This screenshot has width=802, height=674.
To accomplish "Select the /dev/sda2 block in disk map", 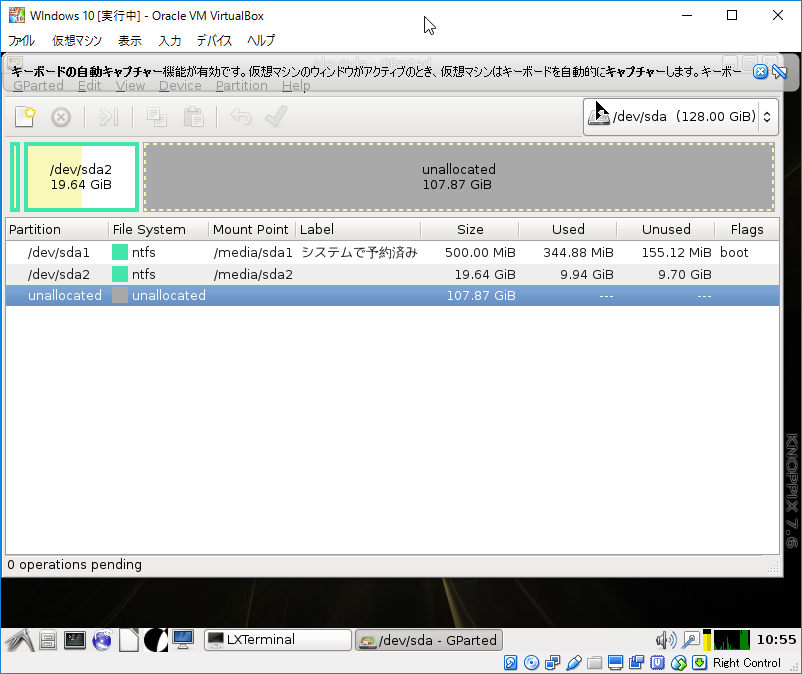I will [x=81, y=177].
